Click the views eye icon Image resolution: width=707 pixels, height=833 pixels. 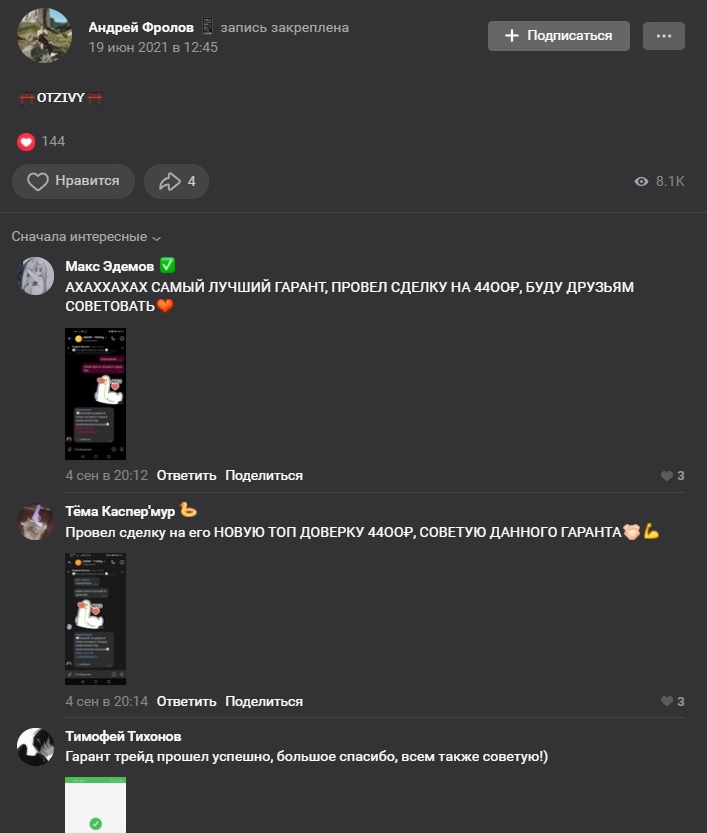tap(641, 182)
